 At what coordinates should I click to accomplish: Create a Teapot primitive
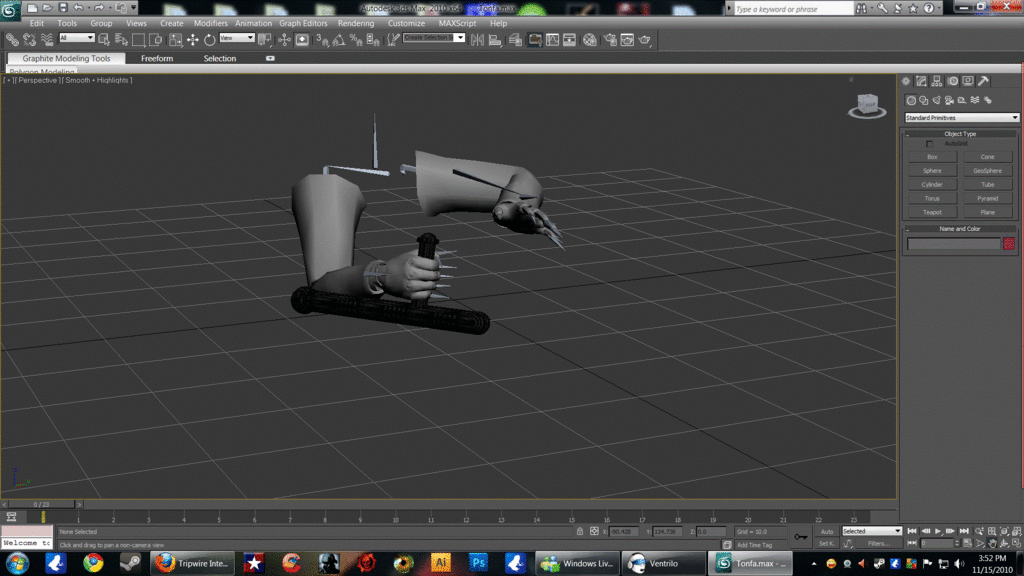(x=932, y=211)
